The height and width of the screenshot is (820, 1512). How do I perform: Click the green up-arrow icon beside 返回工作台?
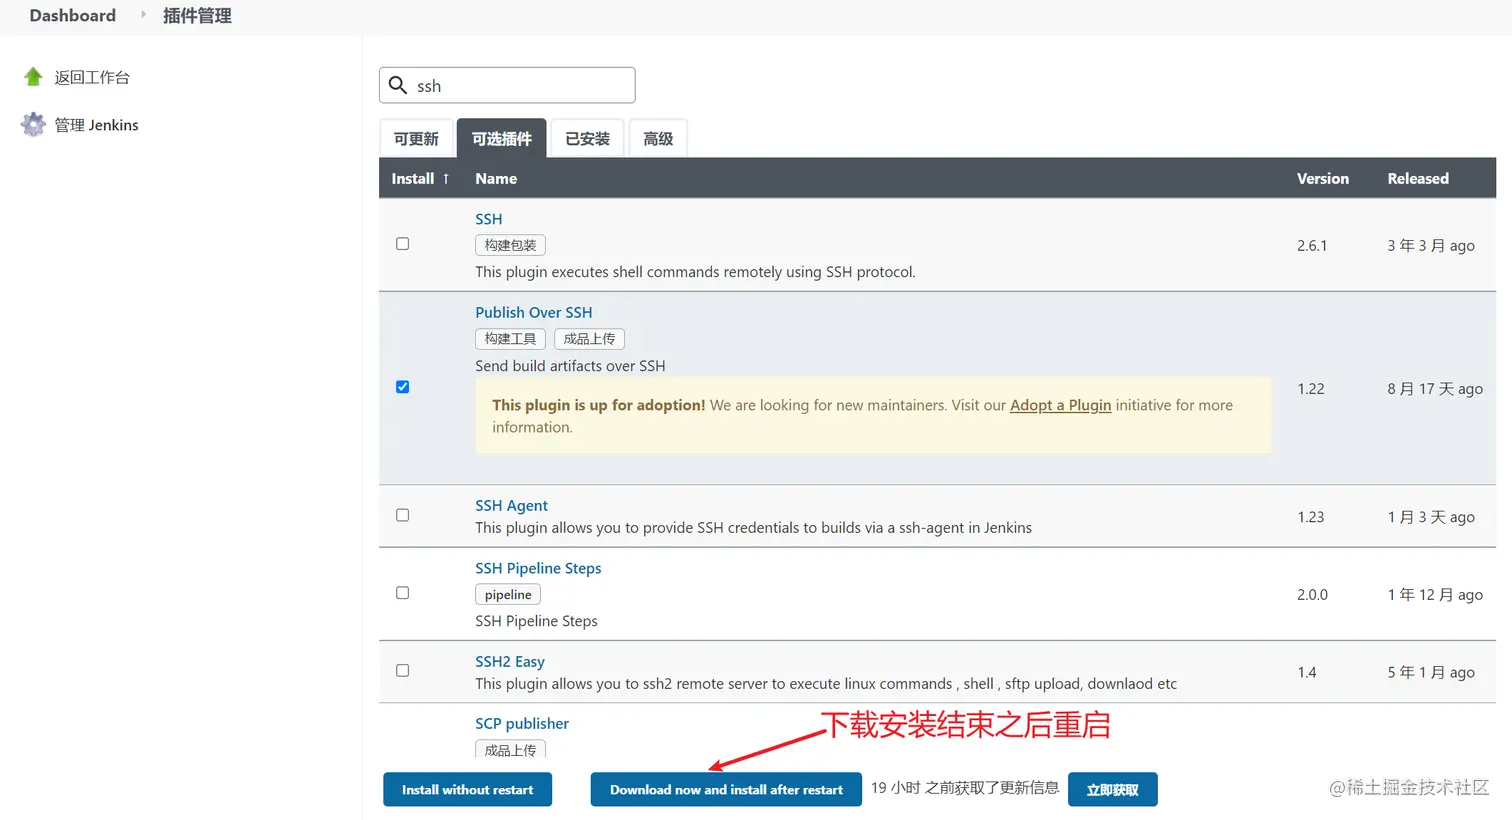click(33, 77)
